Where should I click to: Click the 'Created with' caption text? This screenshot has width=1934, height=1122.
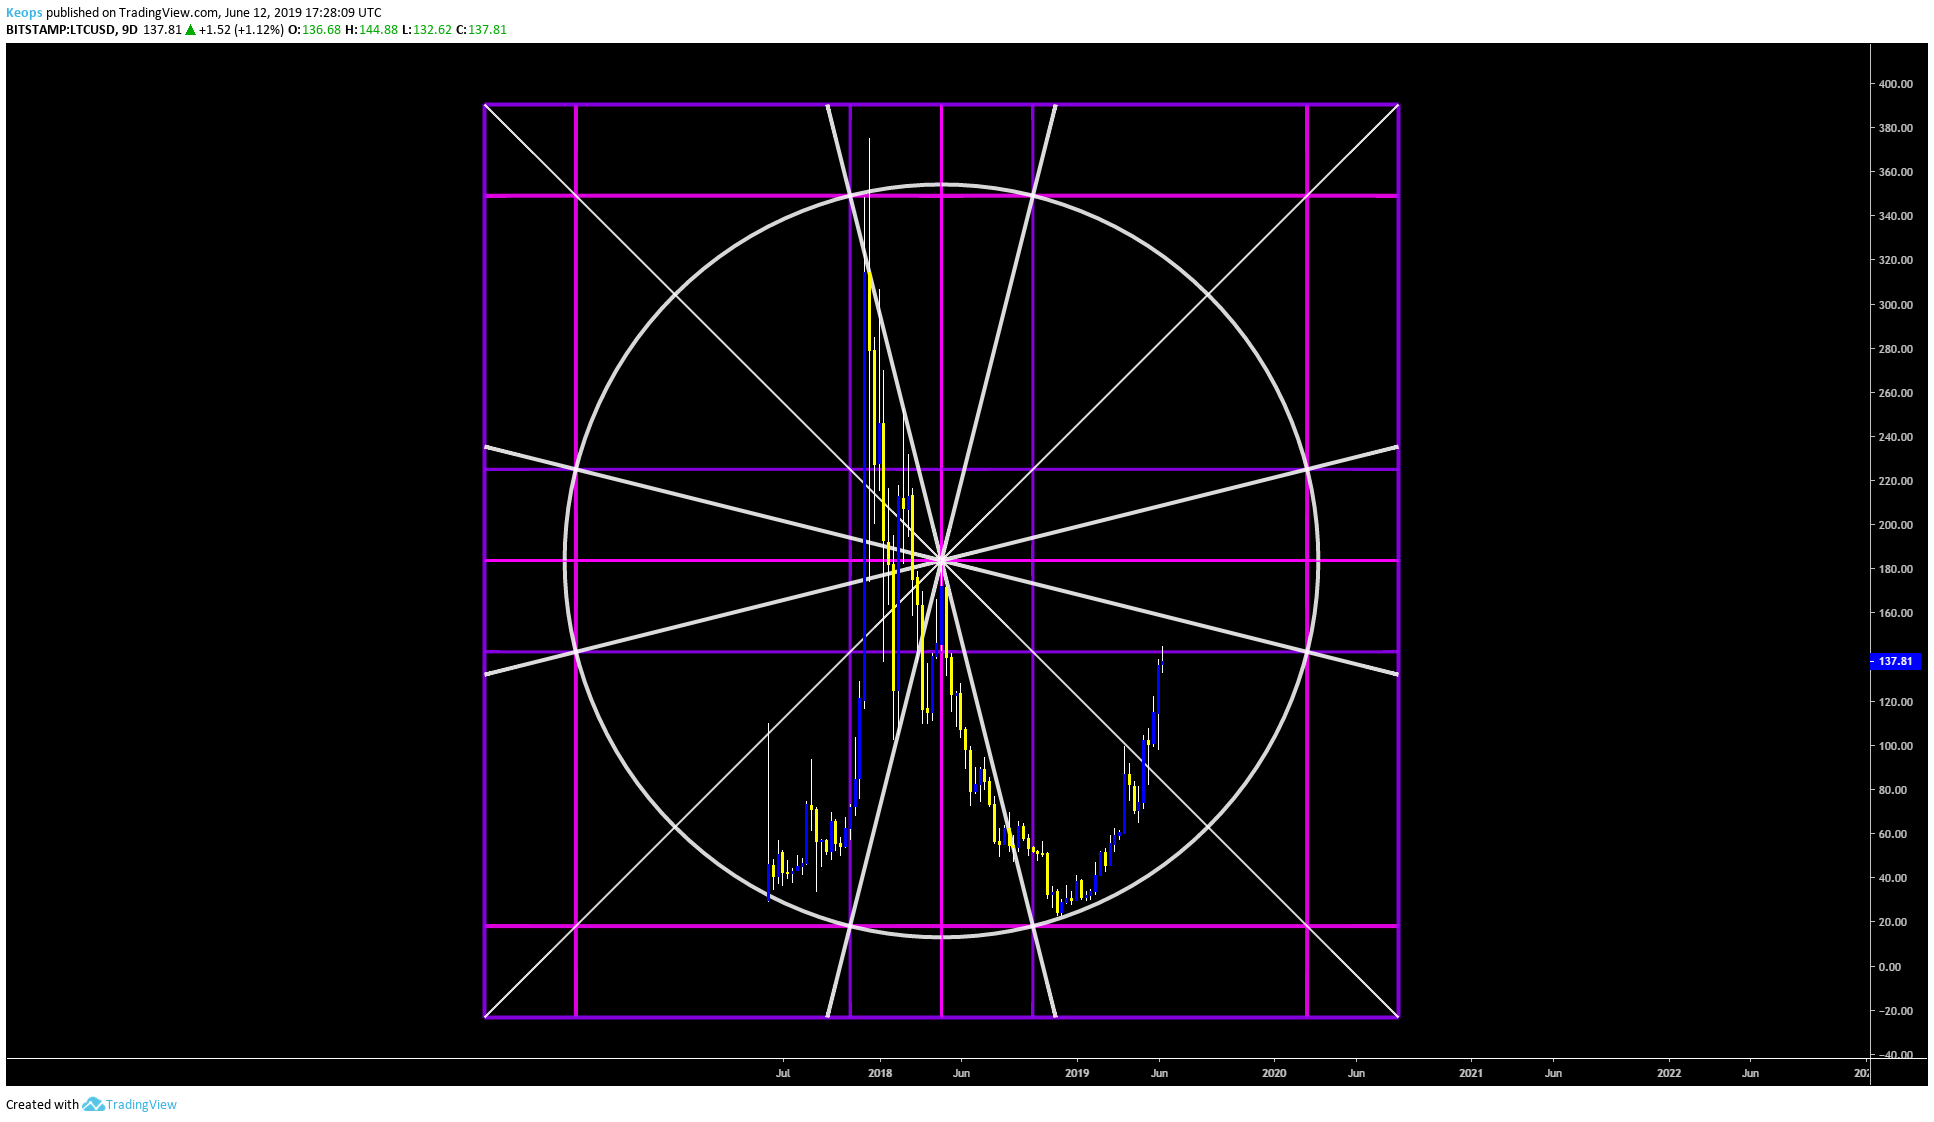coord(42,1104)
